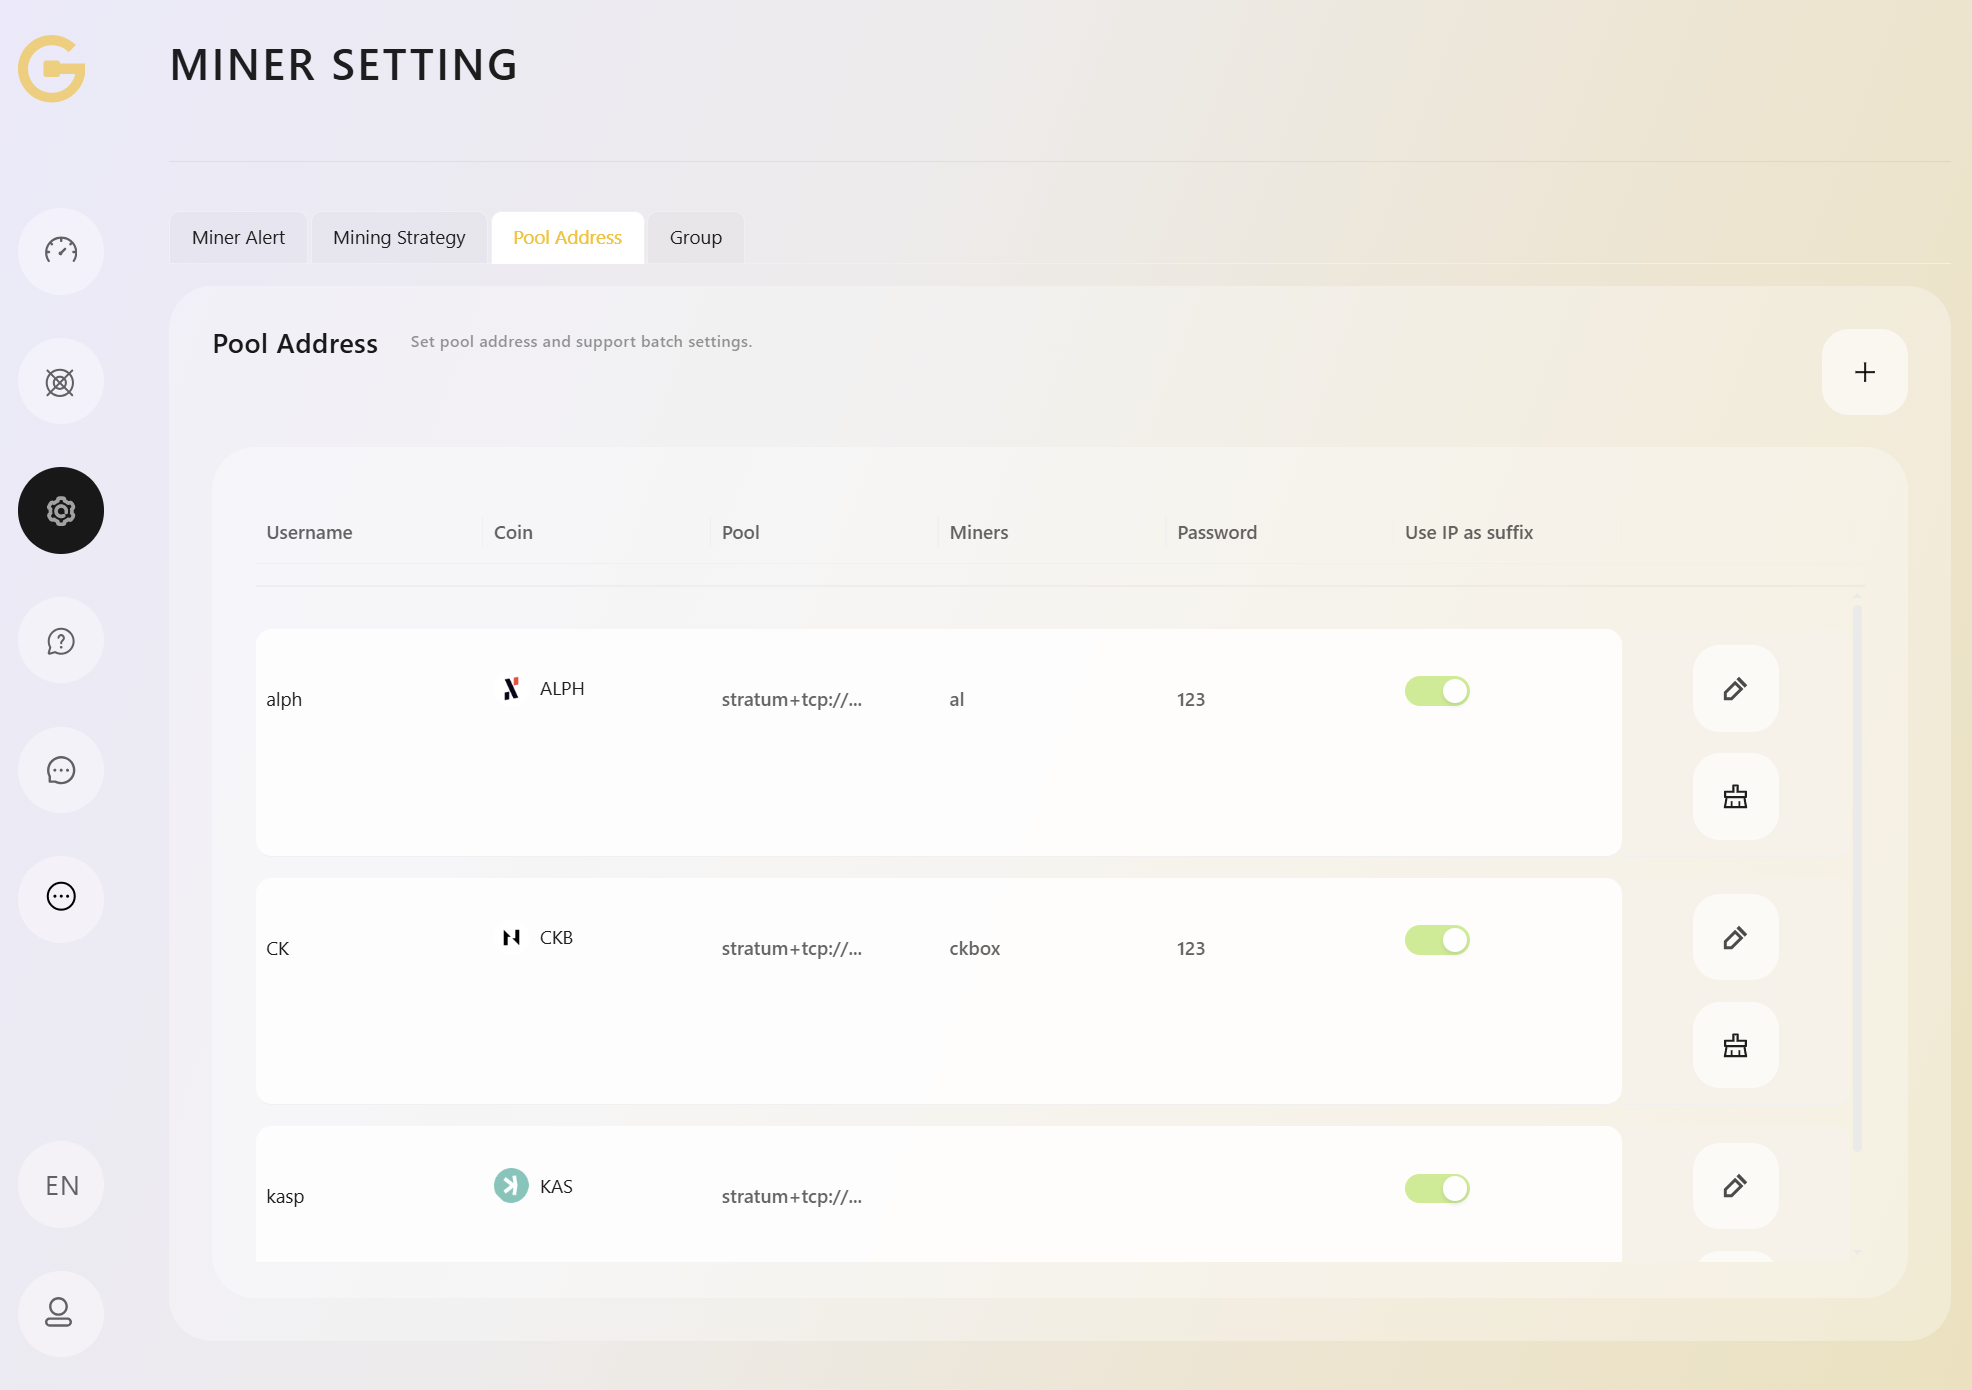Click the kasp username cell
This screenshot has height=1390, width=1972.
[285, 1196]
